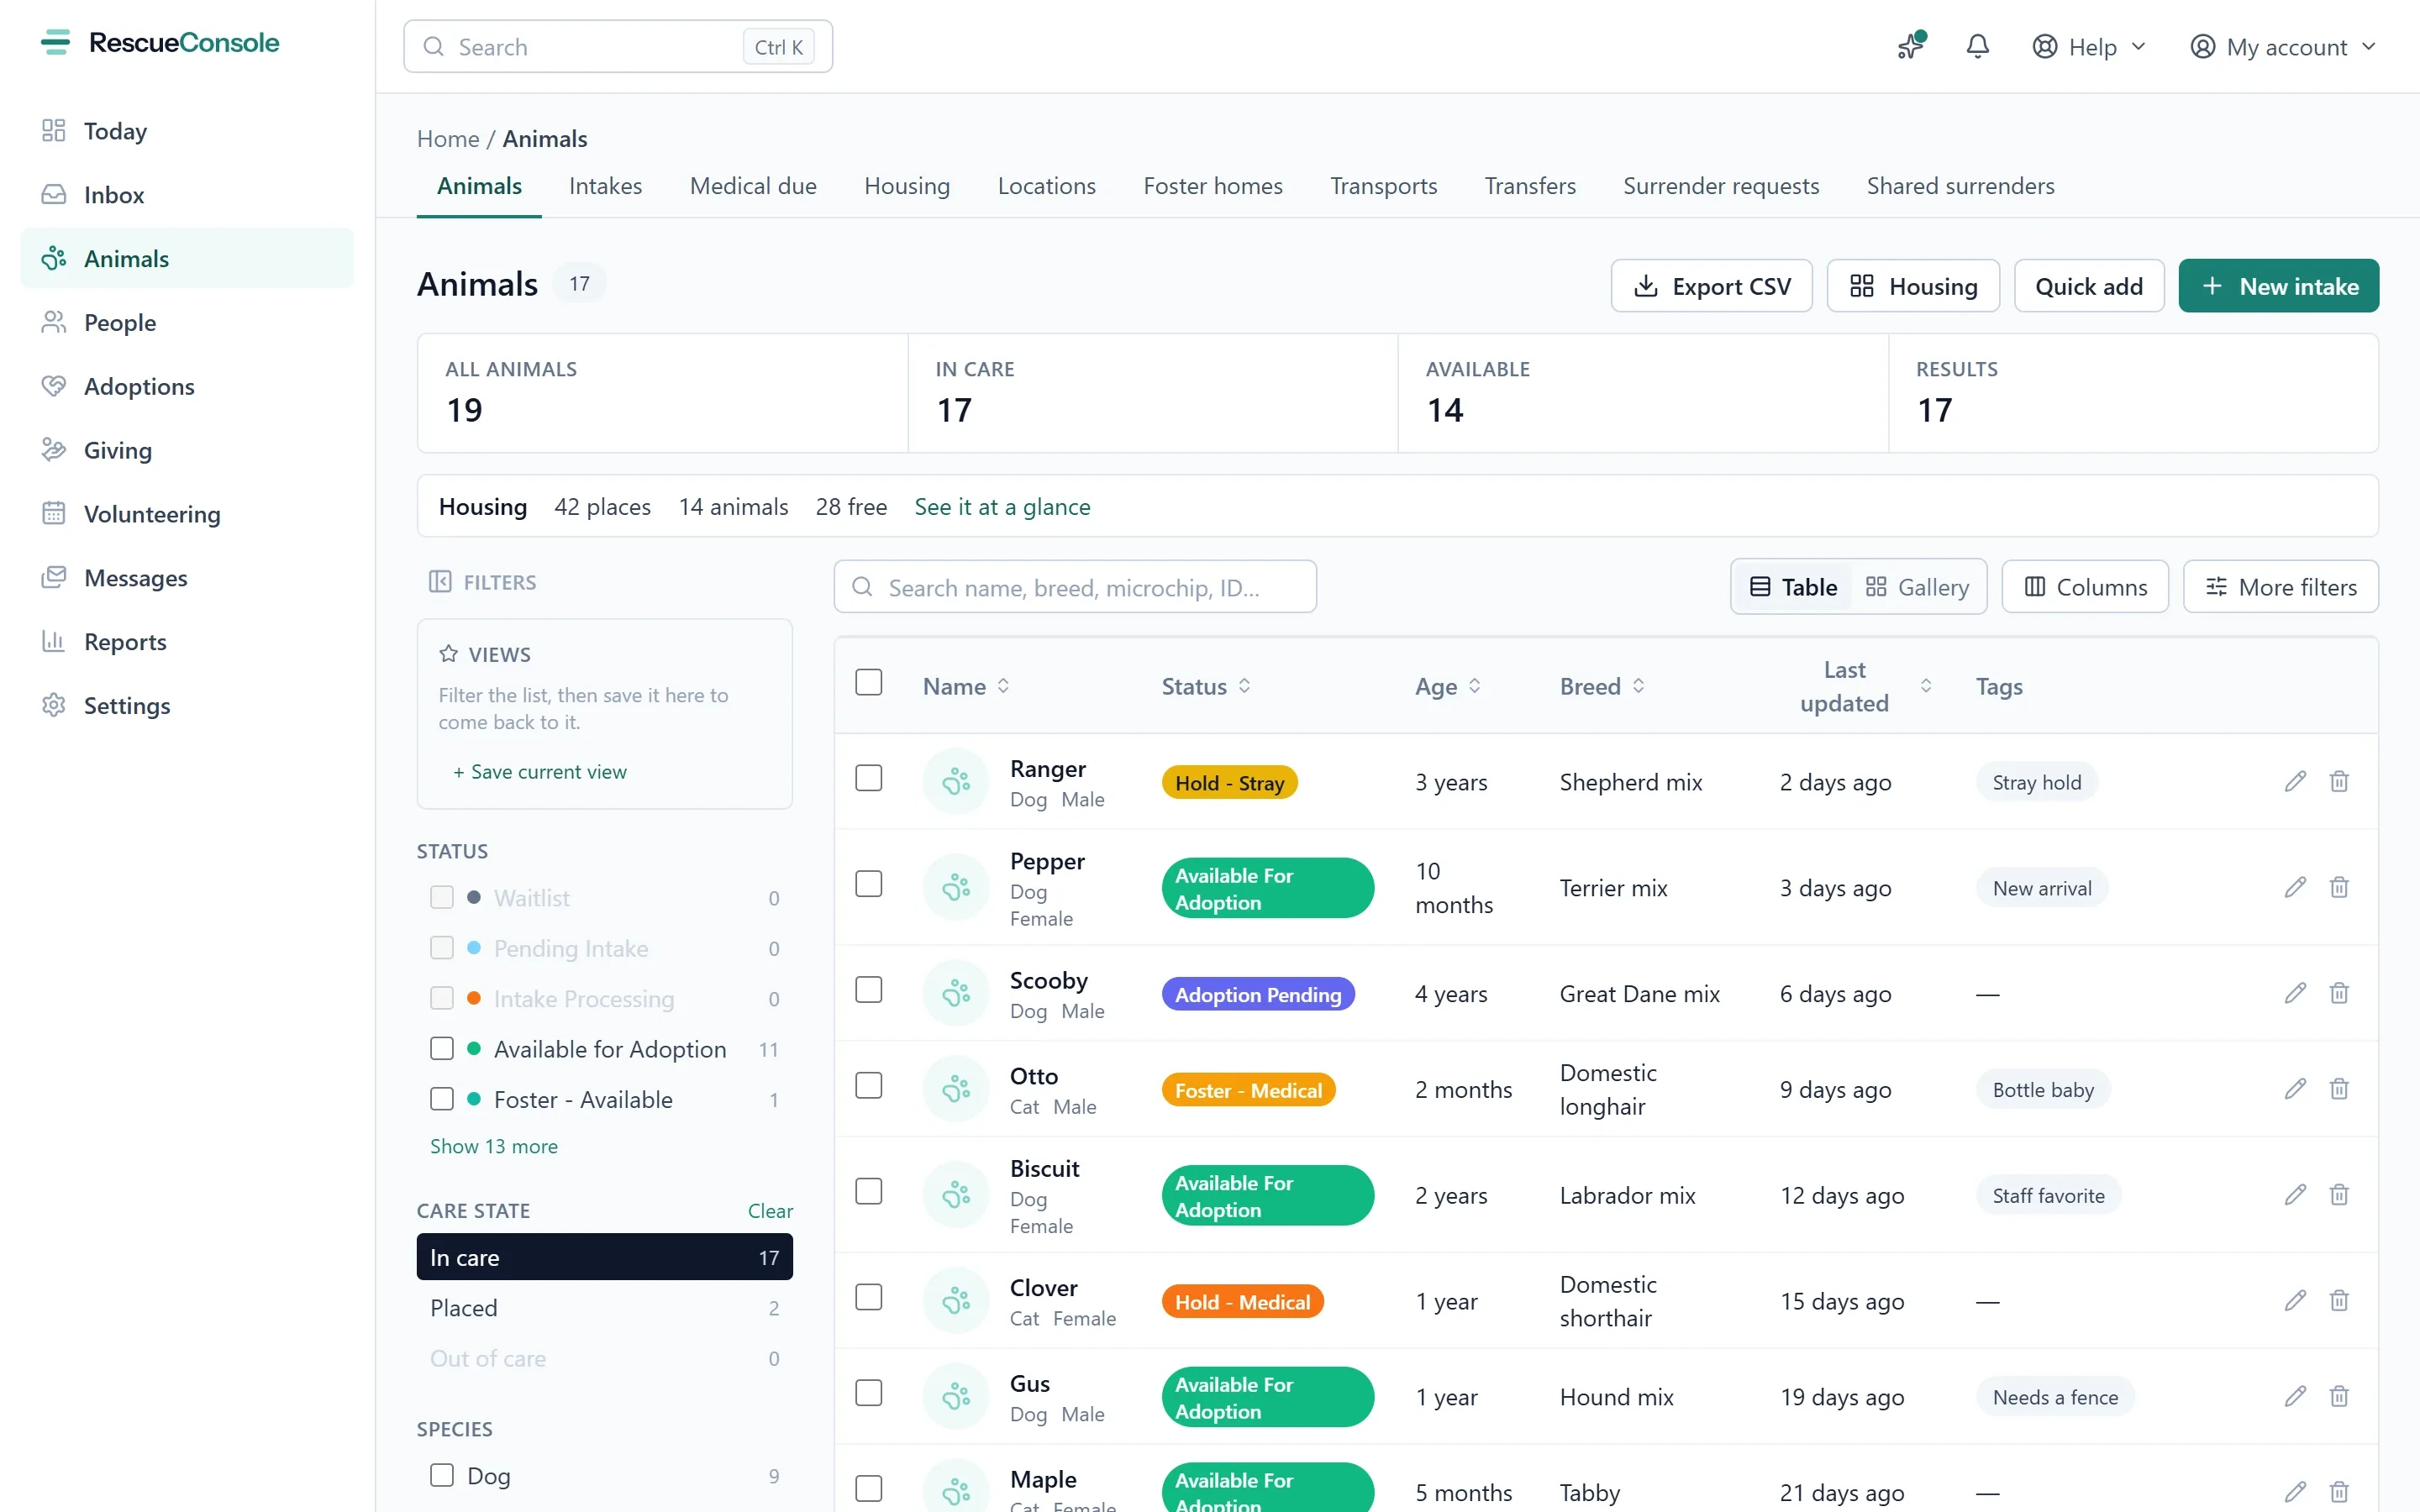Expand the Help dropdown menu
The image size is (2420, 1512).
[2089, 47]
